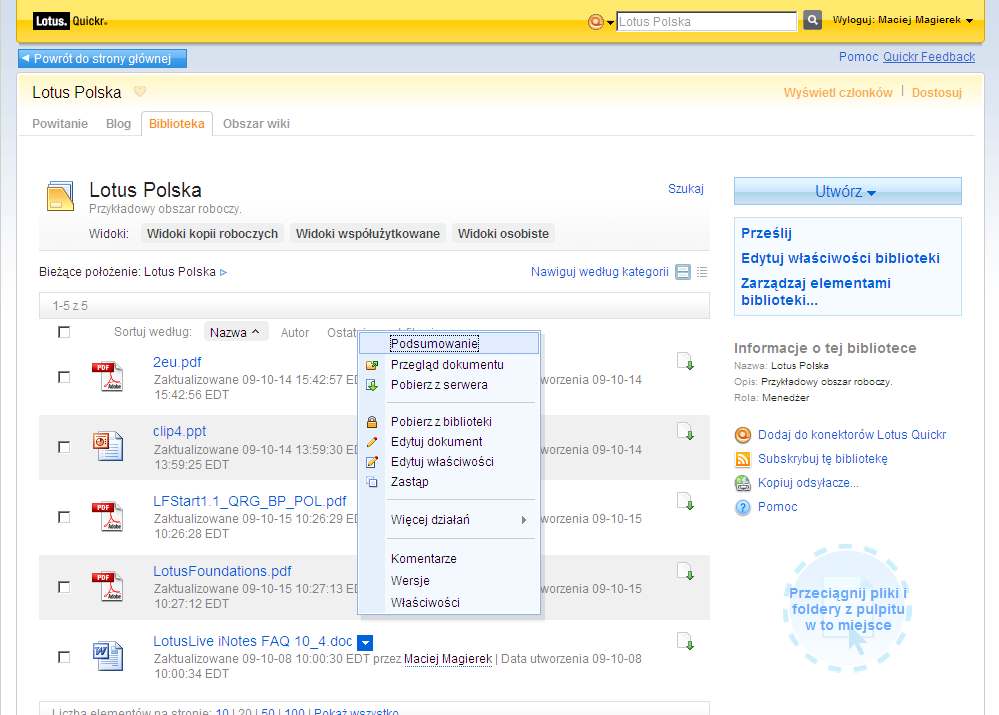Click the Prześlij link

tap(766, 233)
